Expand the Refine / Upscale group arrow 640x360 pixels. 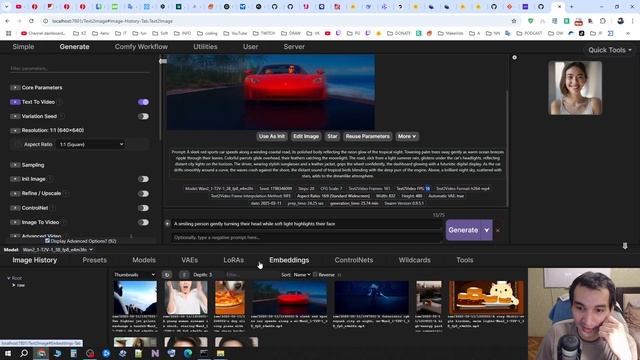coord(15,193)
